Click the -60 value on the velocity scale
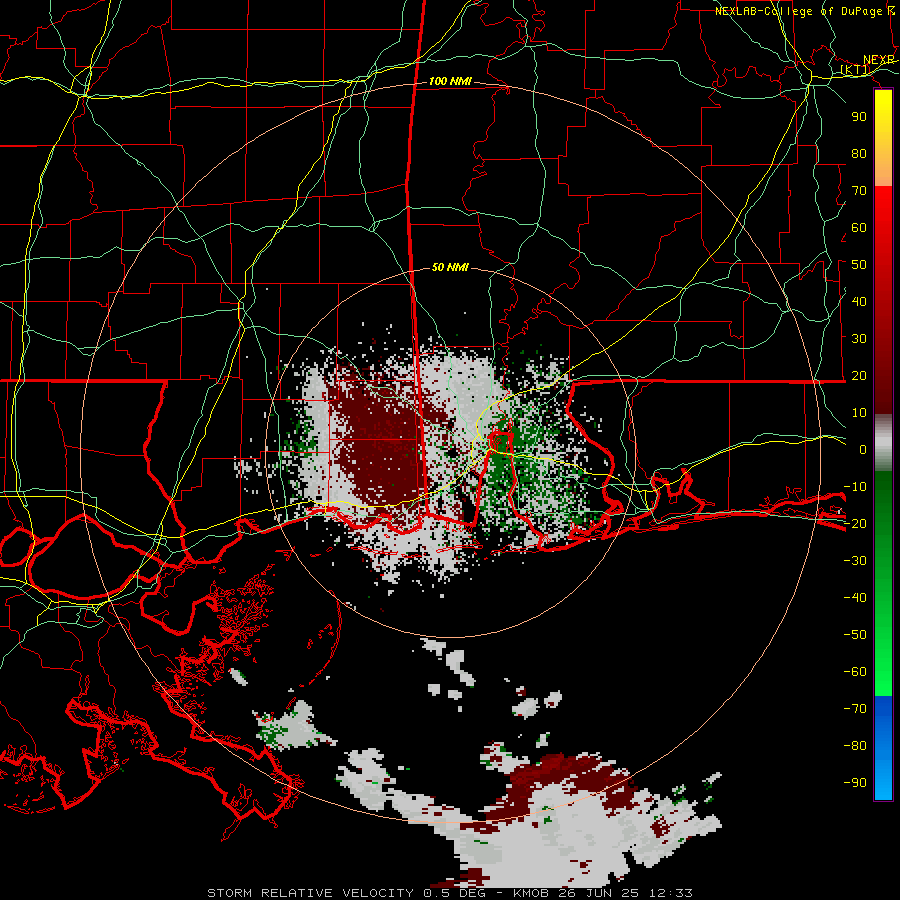The width and height of the screenshot is (900, 900). [x=855, y=672]
